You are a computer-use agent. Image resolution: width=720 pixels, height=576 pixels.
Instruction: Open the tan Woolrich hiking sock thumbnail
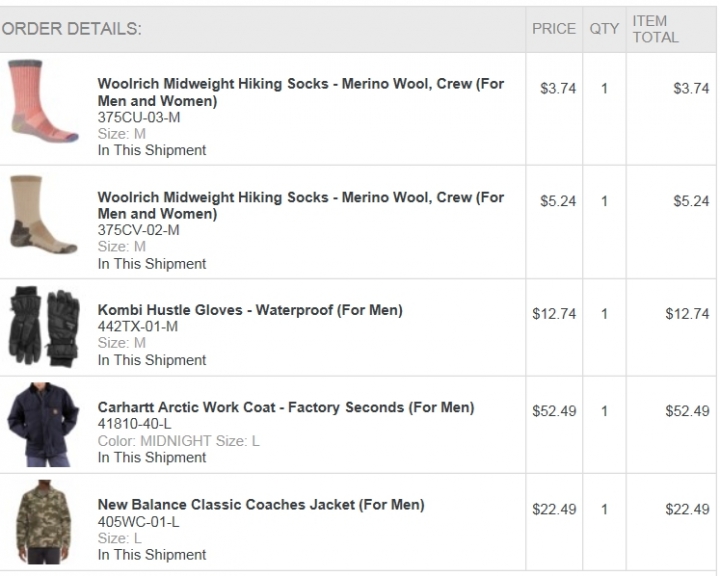44,215
